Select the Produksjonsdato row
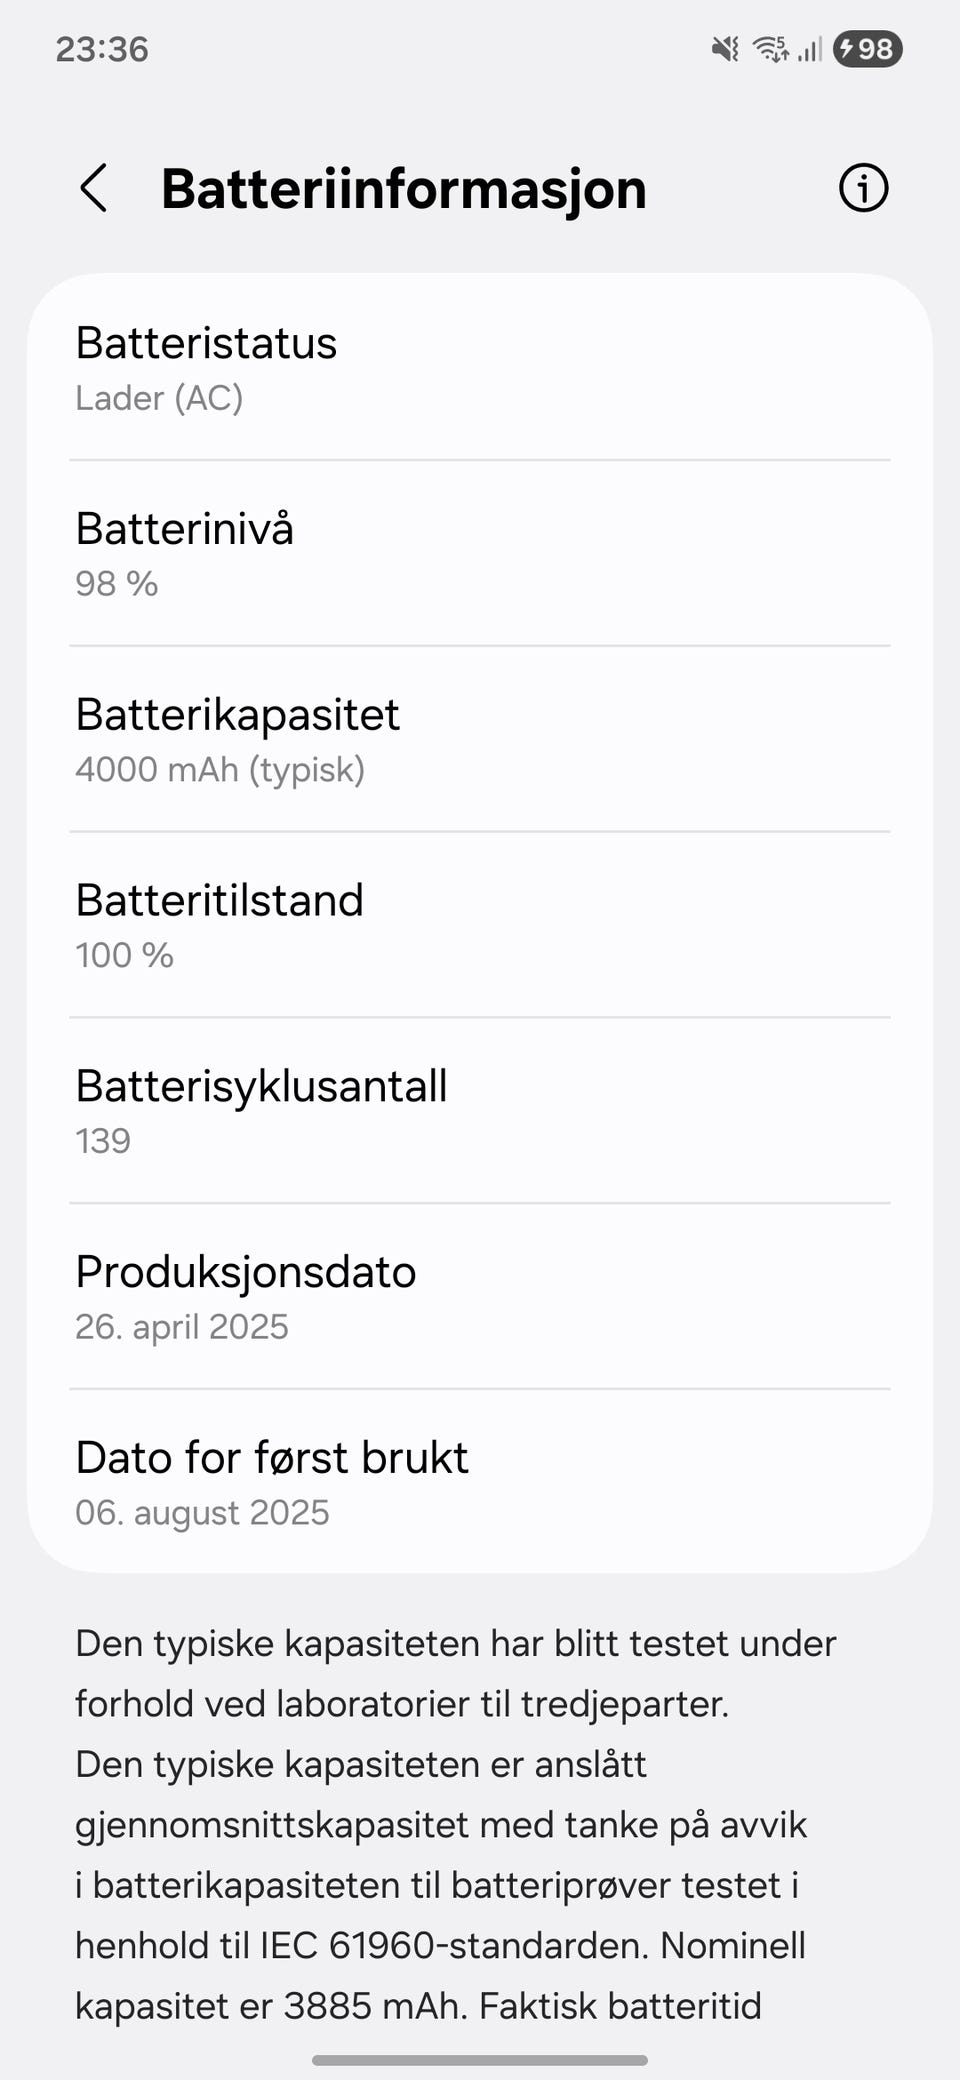 coord(480,1297)
